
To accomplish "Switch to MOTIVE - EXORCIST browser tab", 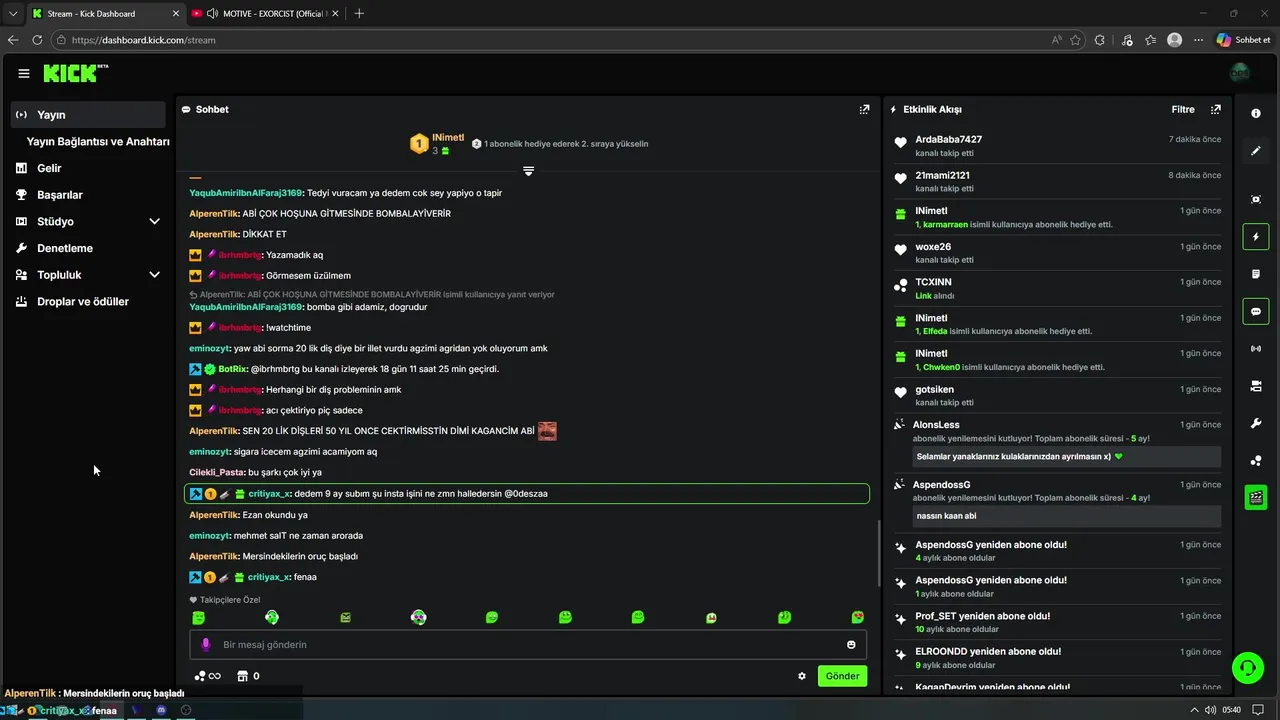I will [x=267, y=13].
